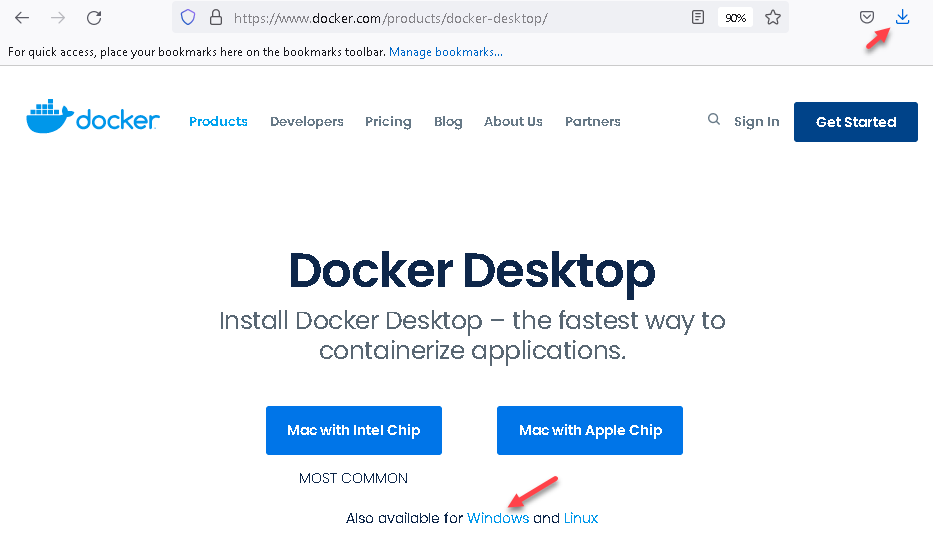Click the Manage bookmarks link
Image resolution: width=933 pixels, height=557 pixels.
tap(446, 52)
